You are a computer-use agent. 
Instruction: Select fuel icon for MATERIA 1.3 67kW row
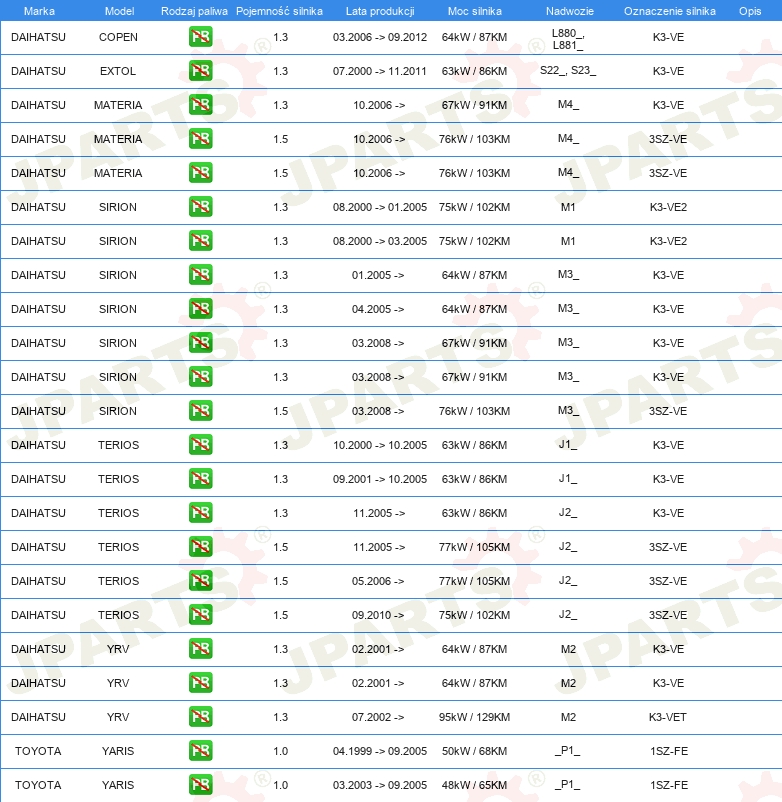point(200,105)
